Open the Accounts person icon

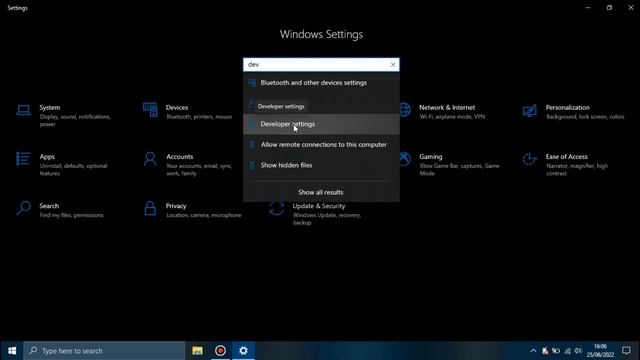click(150, 159)
